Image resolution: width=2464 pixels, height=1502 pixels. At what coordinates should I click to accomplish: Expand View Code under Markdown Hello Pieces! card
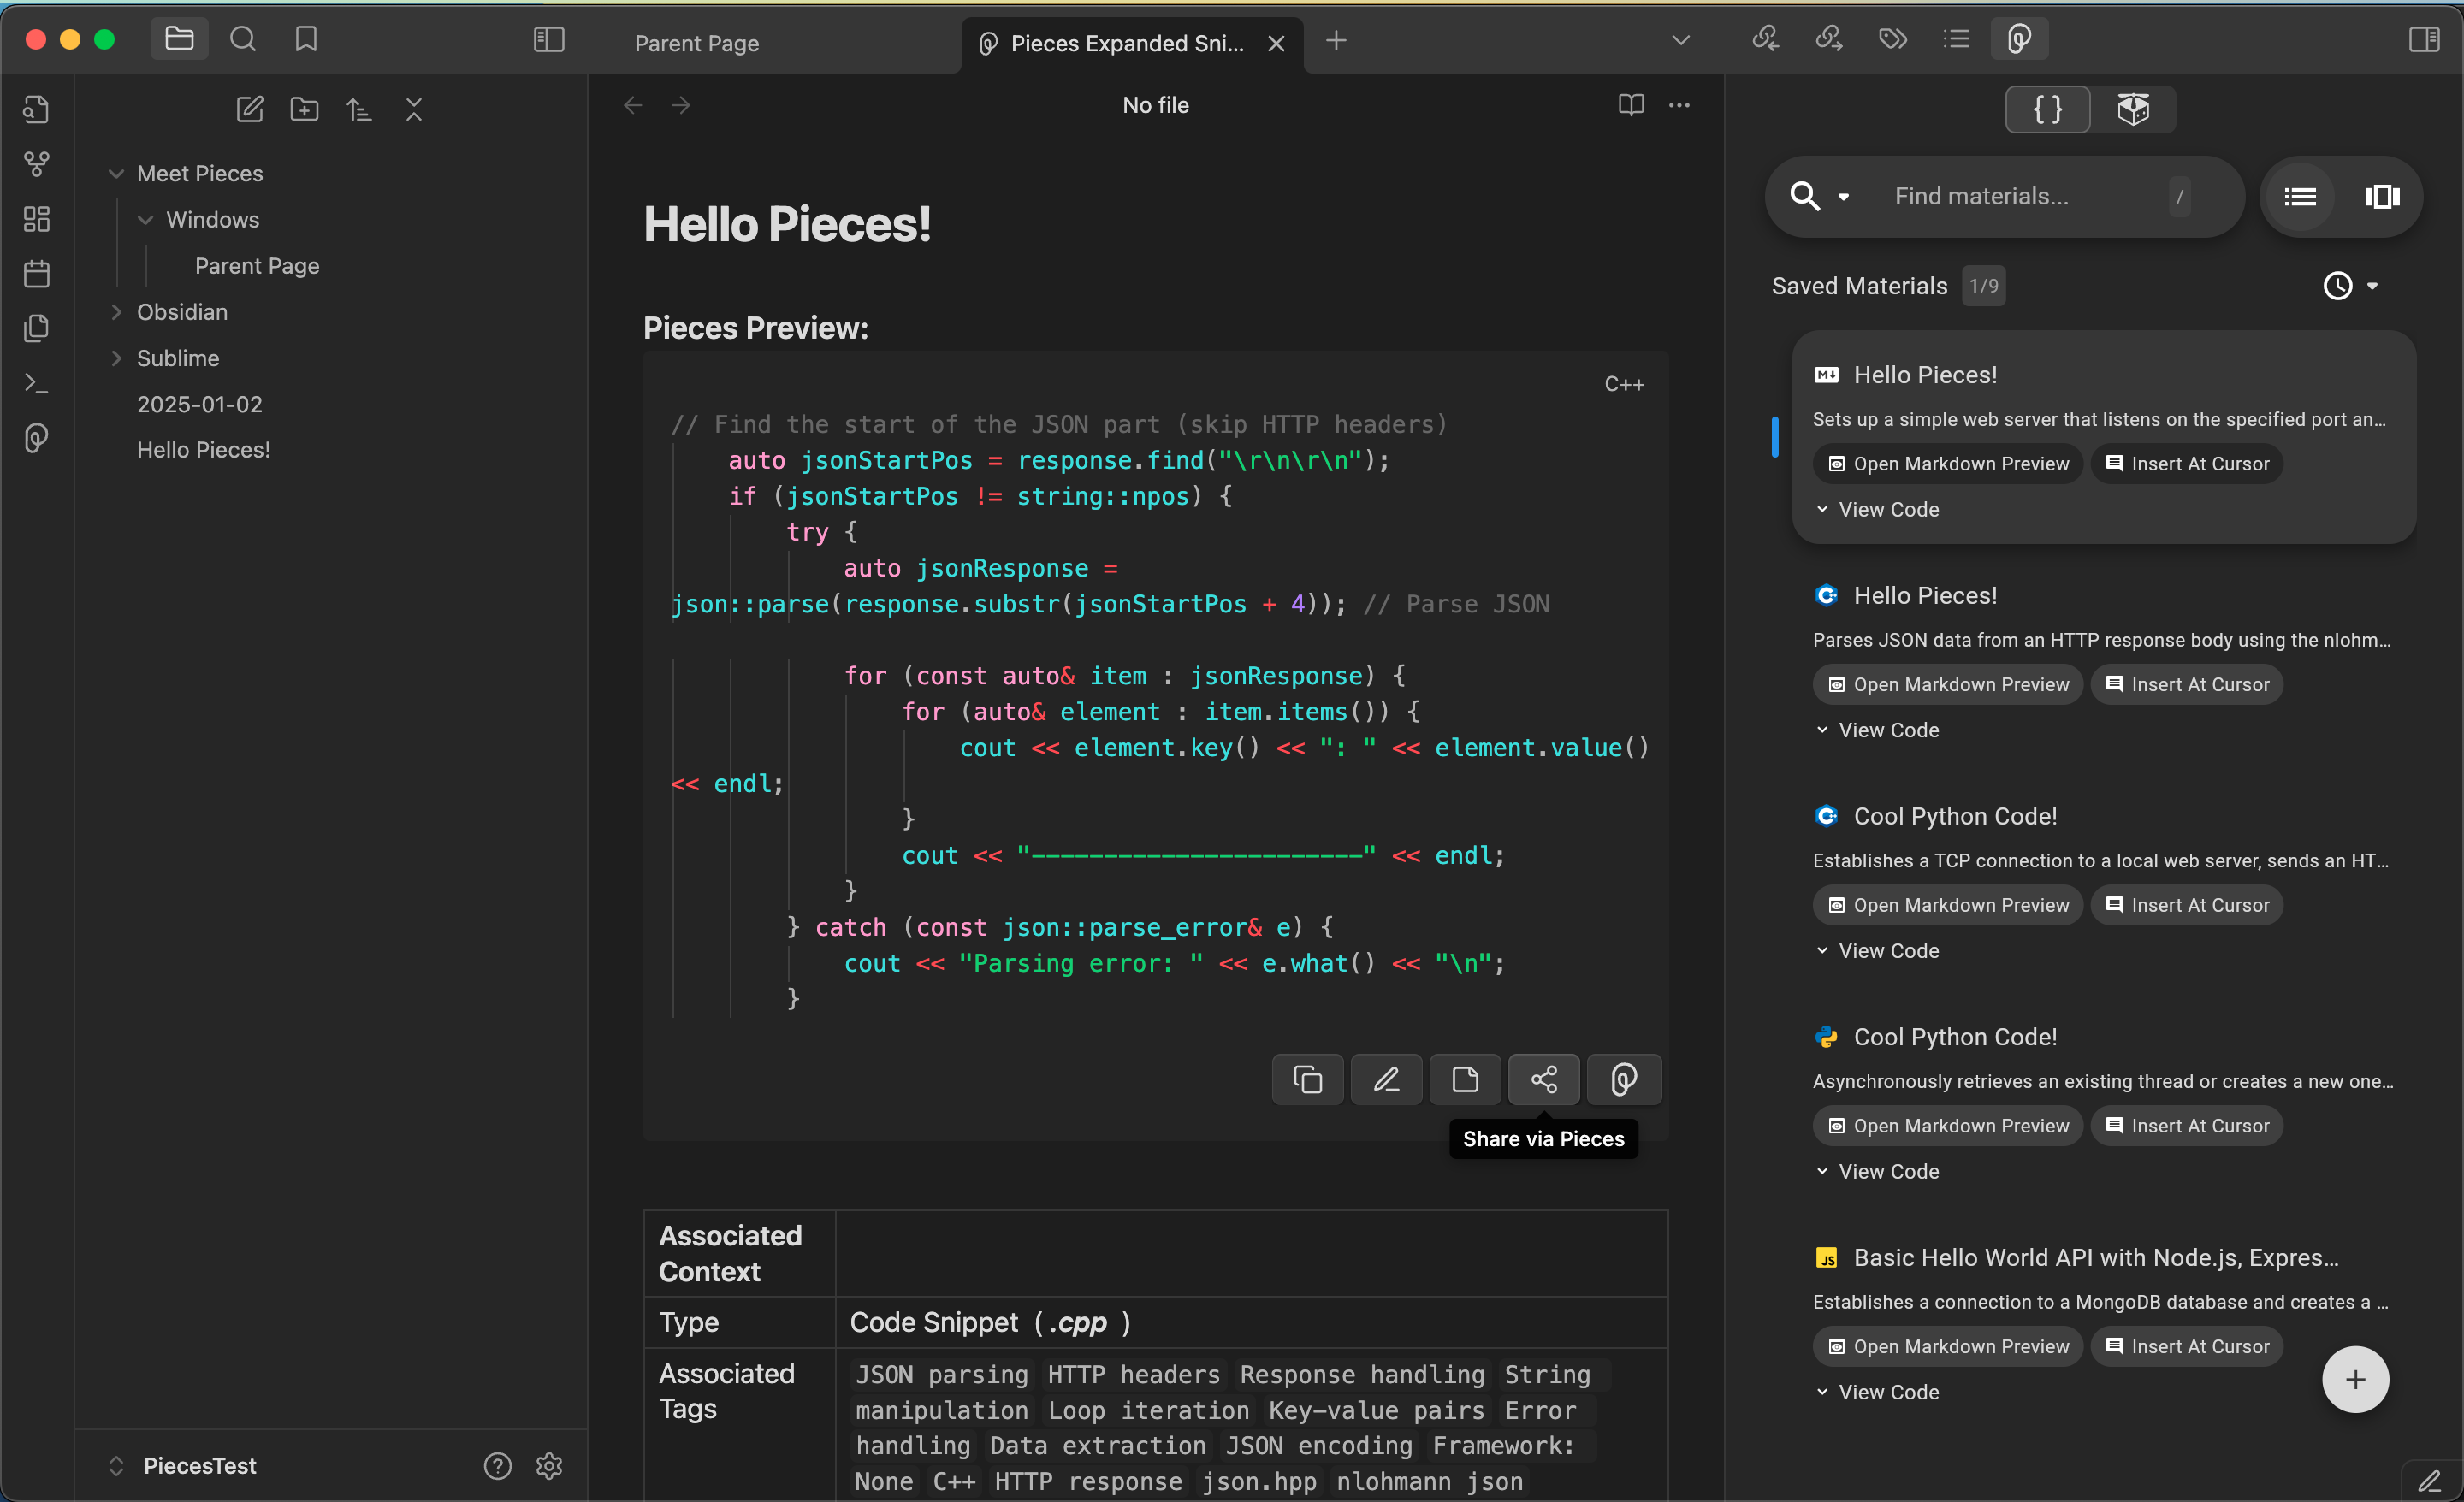click(1877, 510)
